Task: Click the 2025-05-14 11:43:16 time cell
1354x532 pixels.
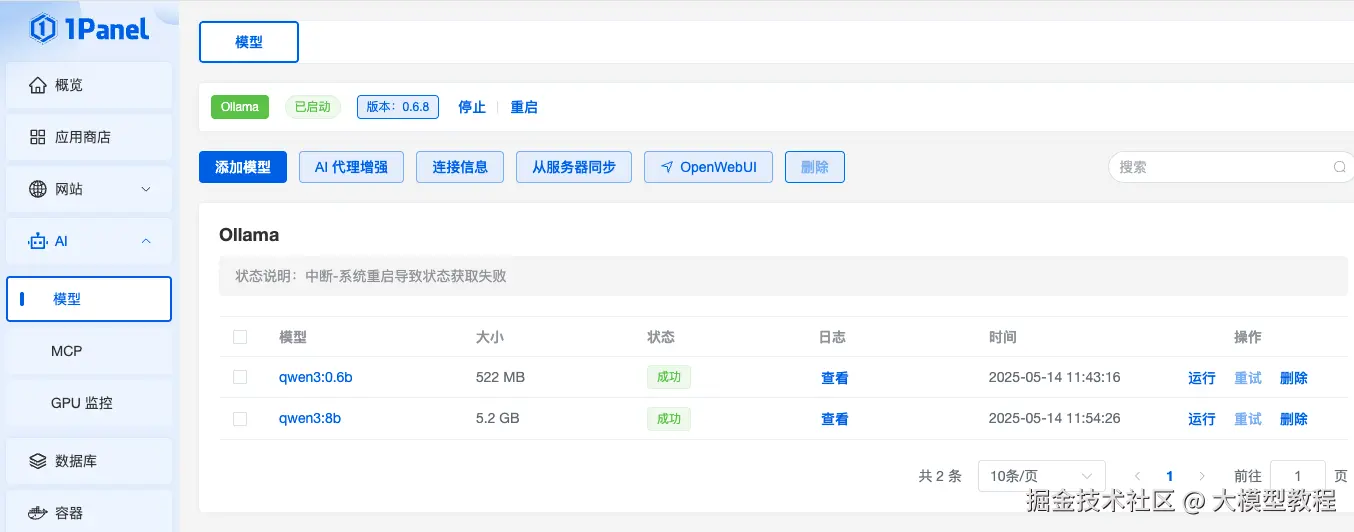Action: [1054, 377]
